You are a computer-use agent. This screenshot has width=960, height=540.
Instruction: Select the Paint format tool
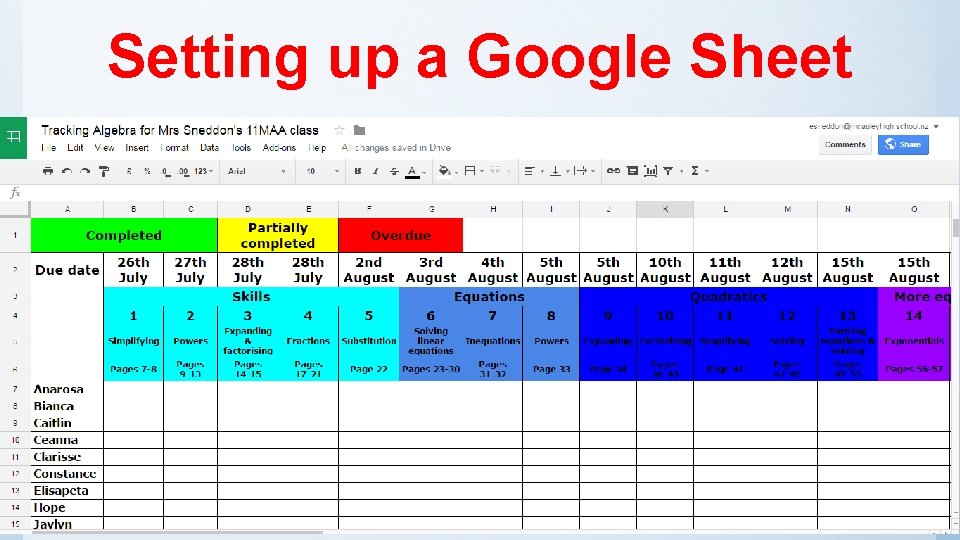click(104, 171)
